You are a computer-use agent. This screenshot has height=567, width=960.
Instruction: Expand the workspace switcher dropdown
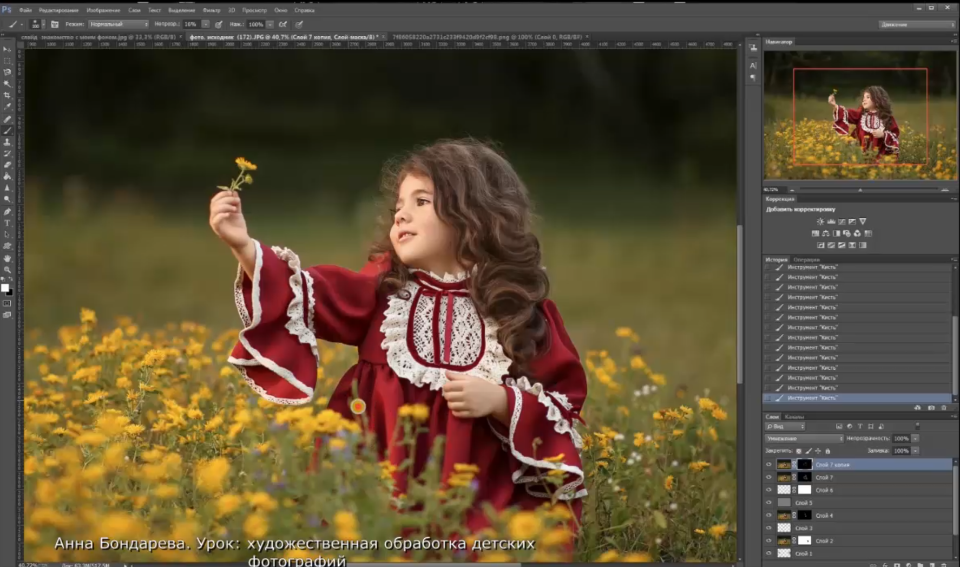pos(915,24)
